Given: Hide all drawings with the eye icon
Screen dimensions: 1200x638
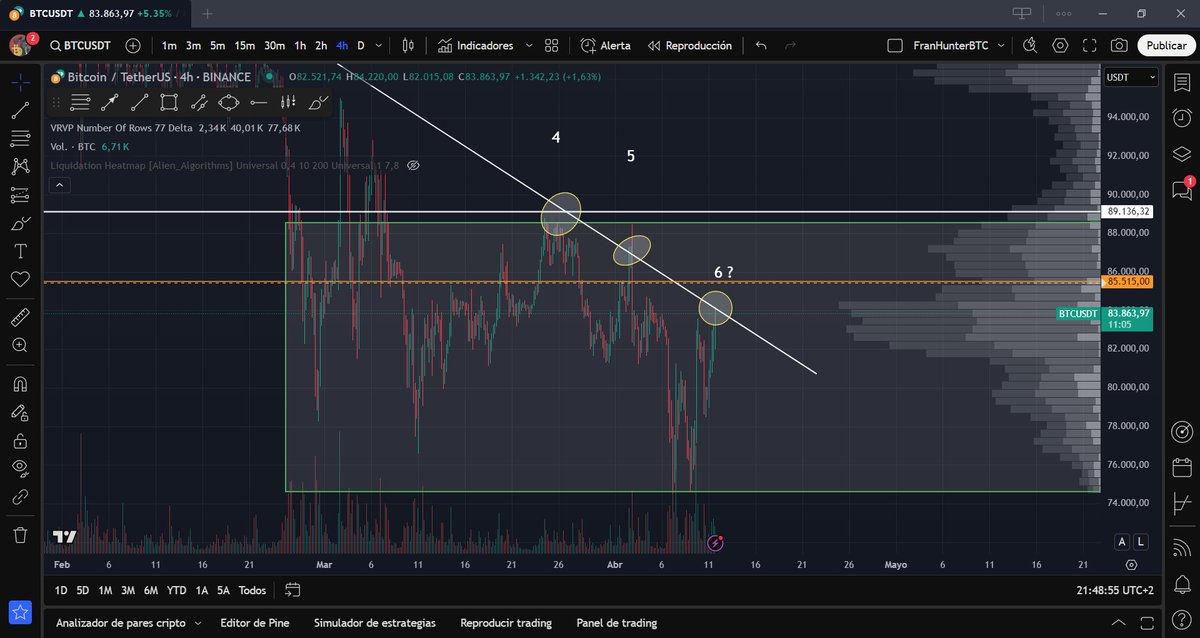Looking at the screenshot, I should pos(20,468).
